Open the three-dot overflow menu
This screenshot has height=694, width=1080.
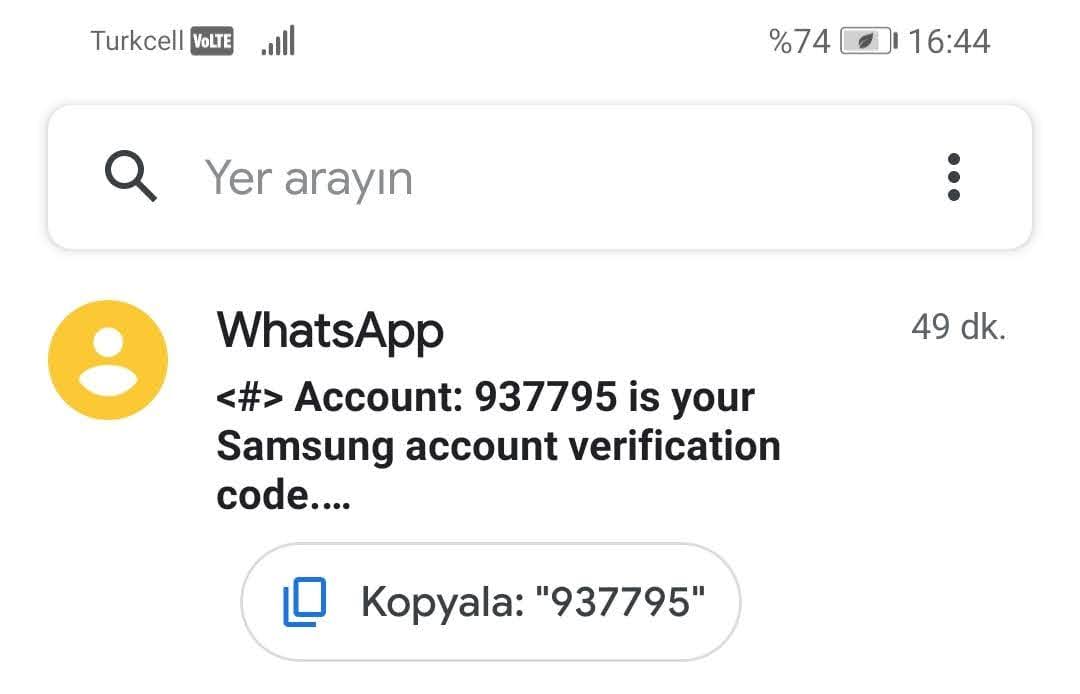(x=953, y=177)
